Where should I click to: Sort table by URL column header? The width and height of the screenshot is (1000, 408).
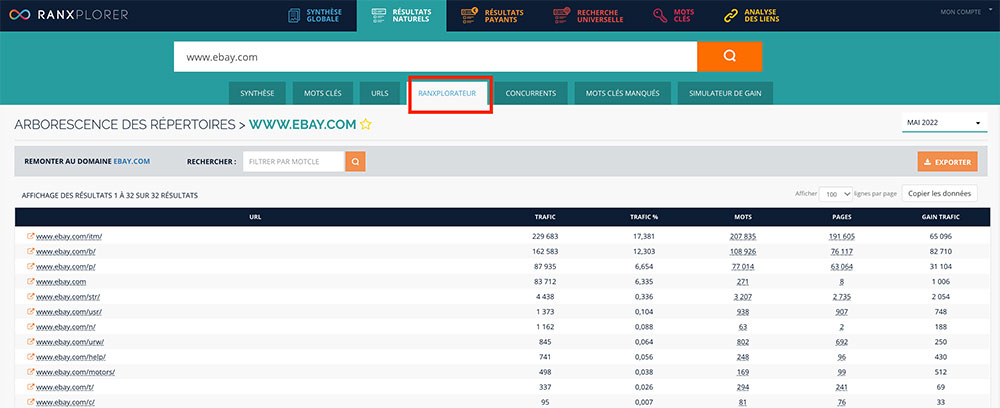pos(255,217)
